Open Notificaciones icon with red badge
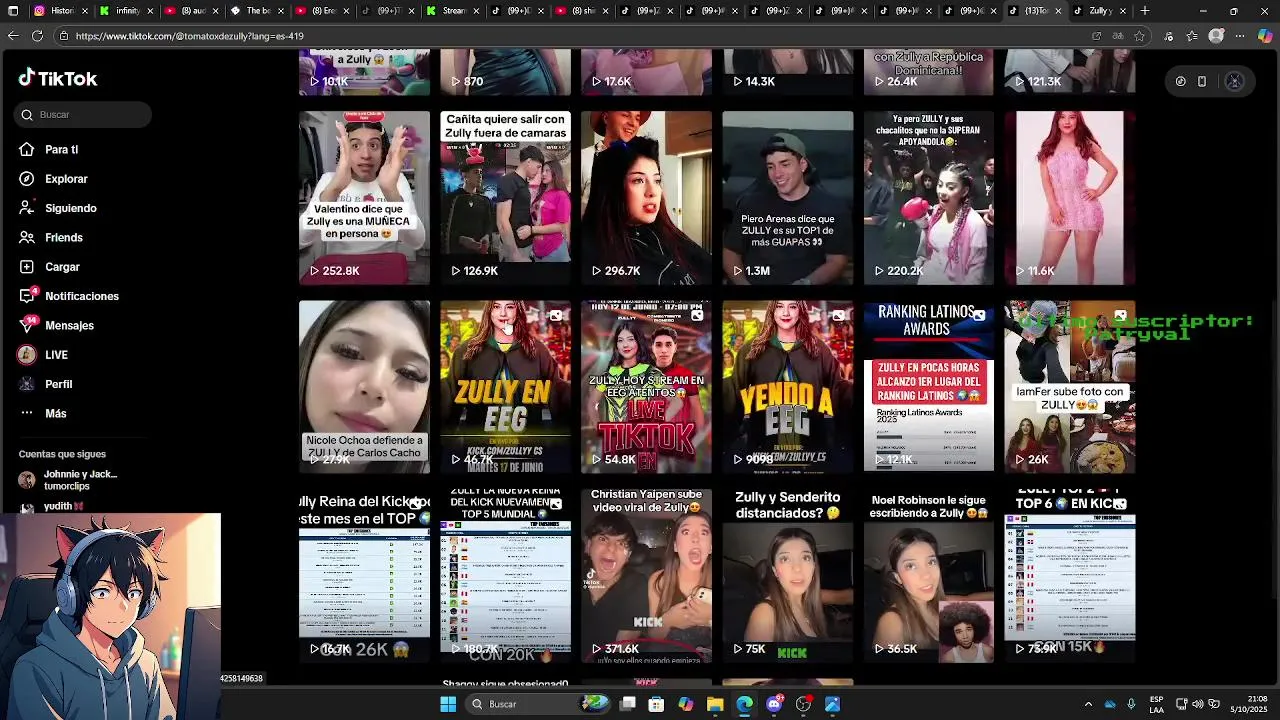The image size is (1280, 720). tap(27, 296)
